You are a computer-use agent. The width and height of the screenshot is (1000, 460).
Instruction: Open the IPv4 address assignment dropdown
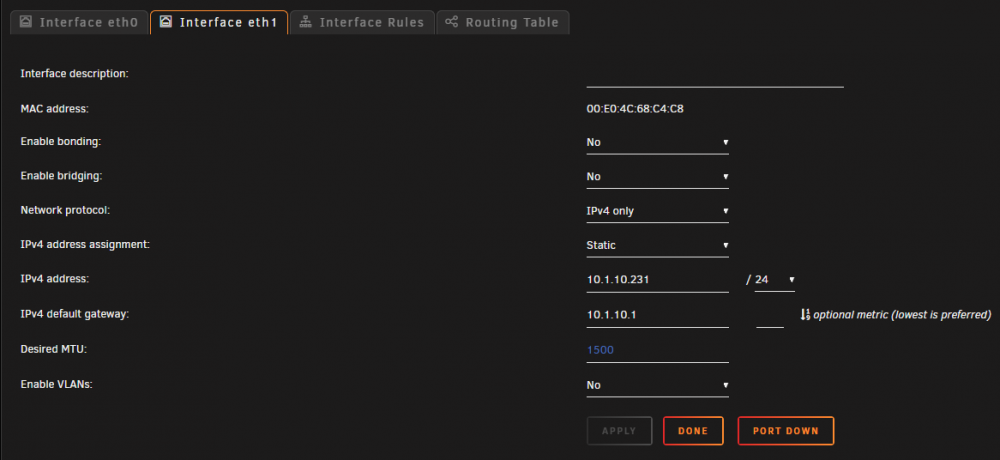(658, 246)
